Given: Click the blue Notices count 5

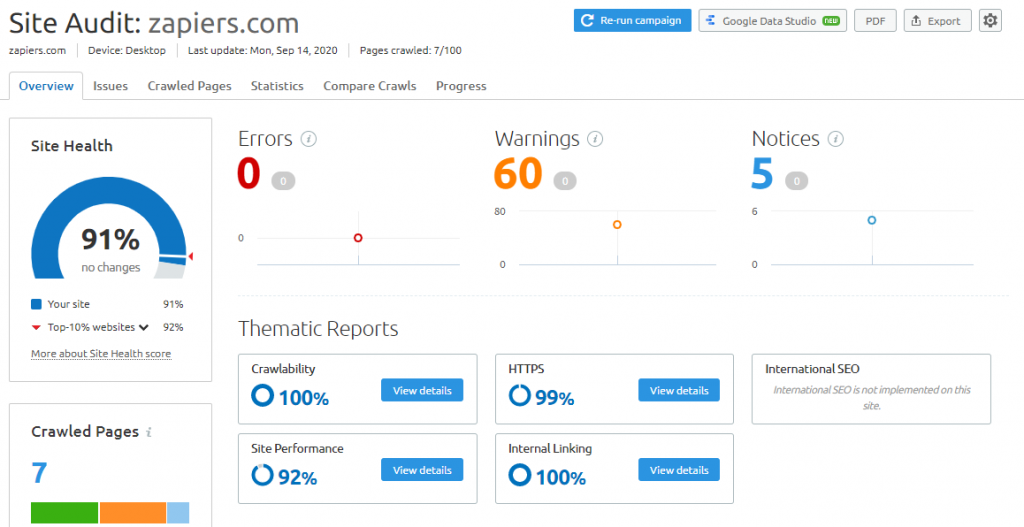Looking at the screenshot, I should pyautogui.click(x=762, y=174).
